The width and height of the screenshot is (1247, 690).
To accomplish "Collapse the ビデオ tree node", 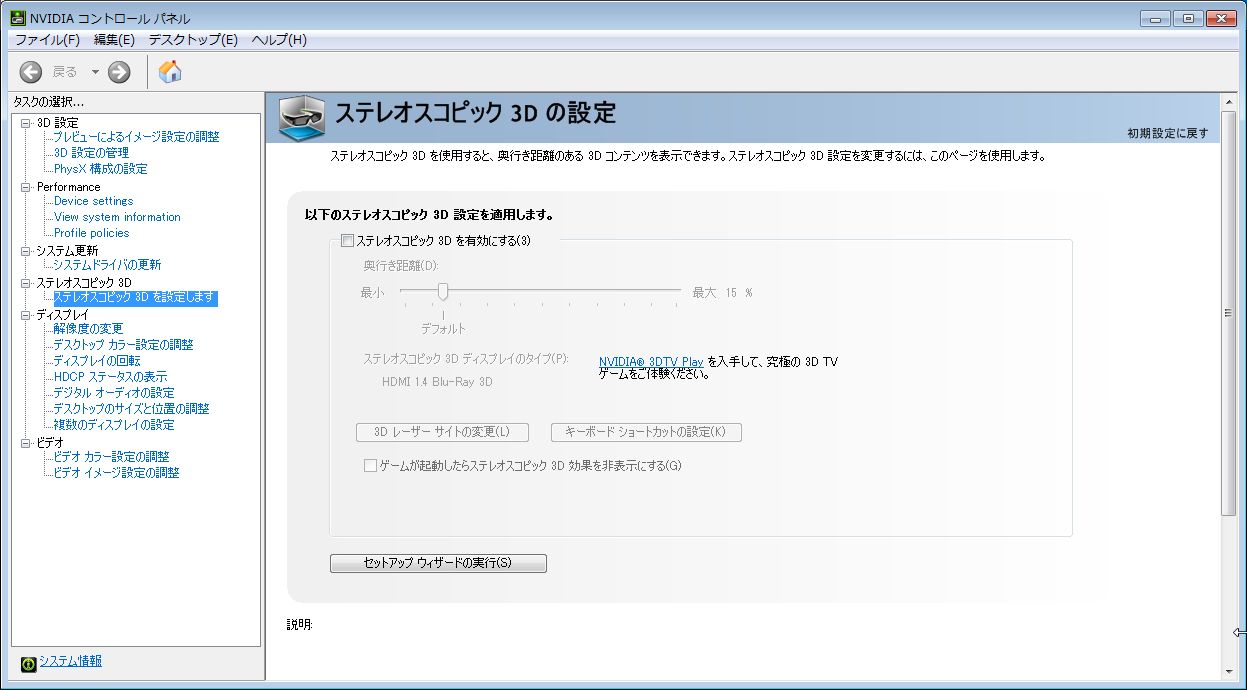I will point(26,443).
